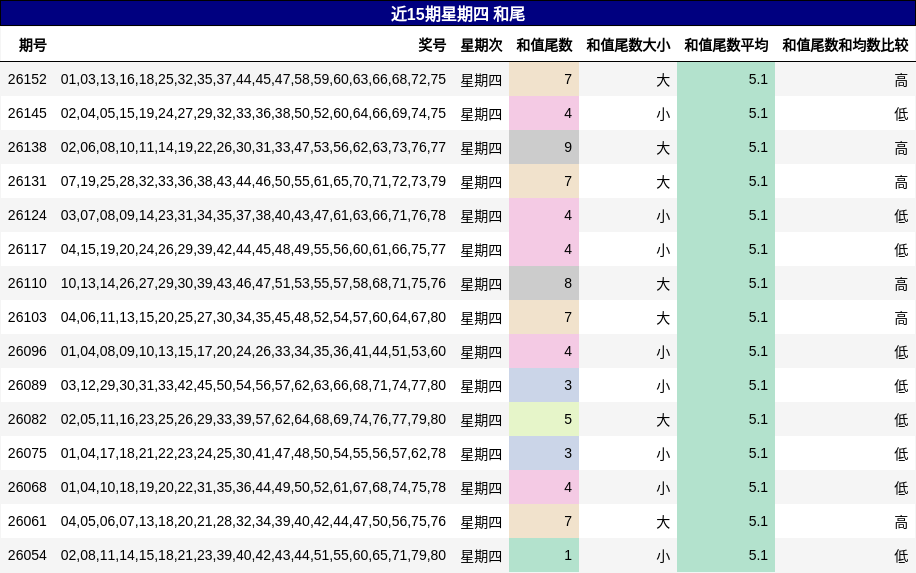Click the 奖号 column header
This screenshot has height=573, width=916.
click(432, 45)
